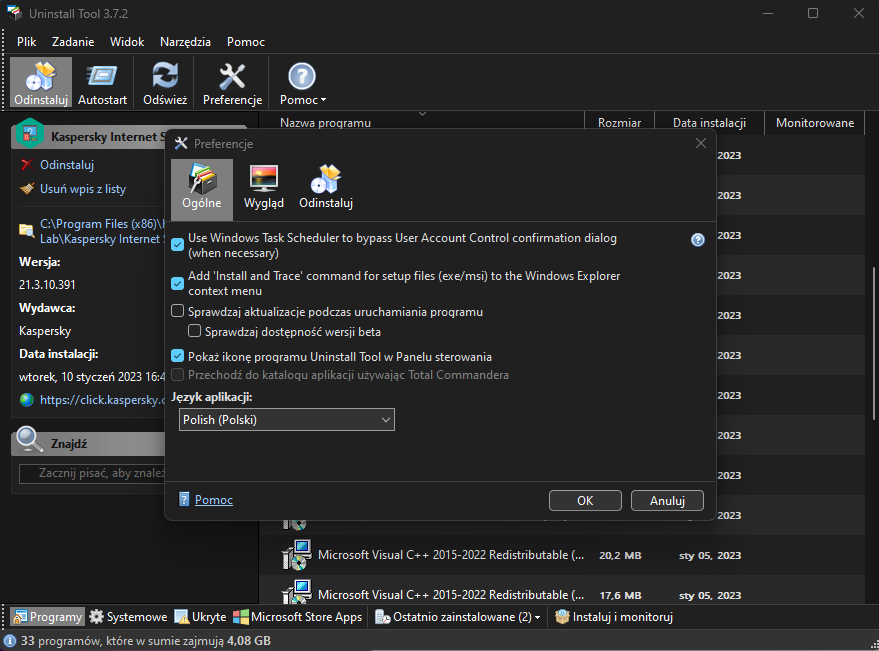This screenshot has height=651, width=879.
Task: Click the magnifier icon in Znajdź panel
Action: point(30,440)
